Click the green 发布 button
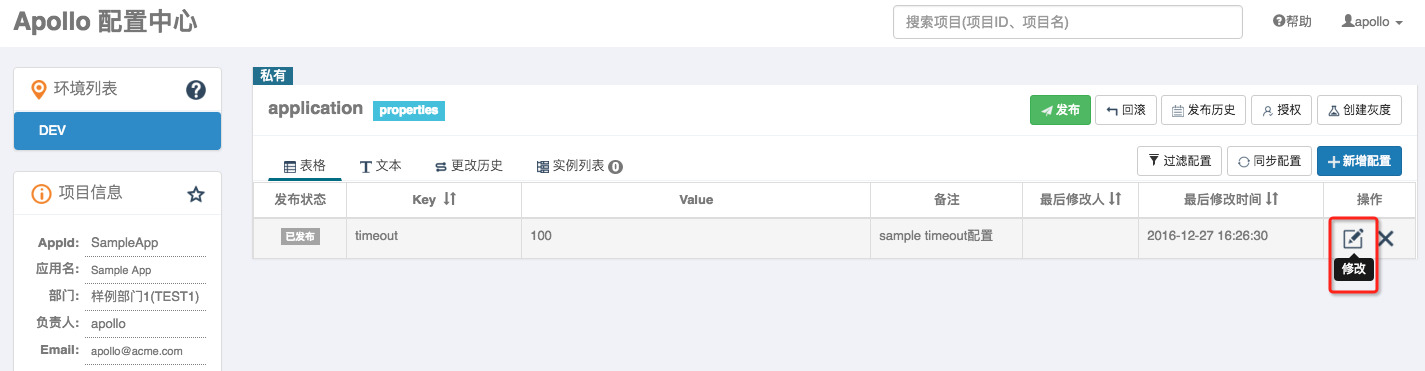Screen dimensions: 1425x371 (x=1060, y=110)
